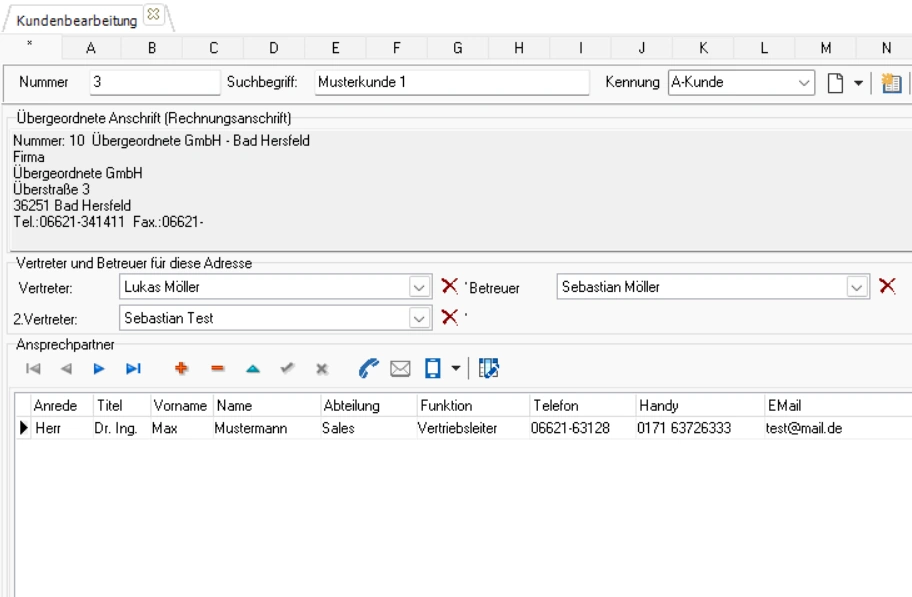Click the new document icon next to Kennung
The height and width of the screenshot is (597, 912).
[x=835, y=83]
